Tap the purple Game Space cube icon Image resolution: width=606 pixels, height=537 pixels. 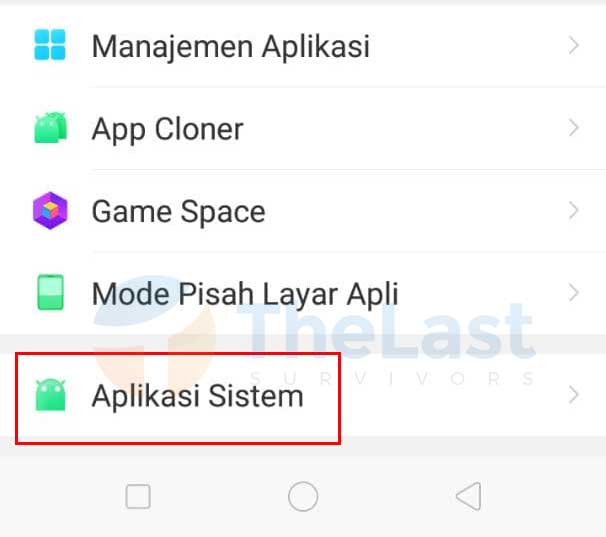tap(50, 211)
